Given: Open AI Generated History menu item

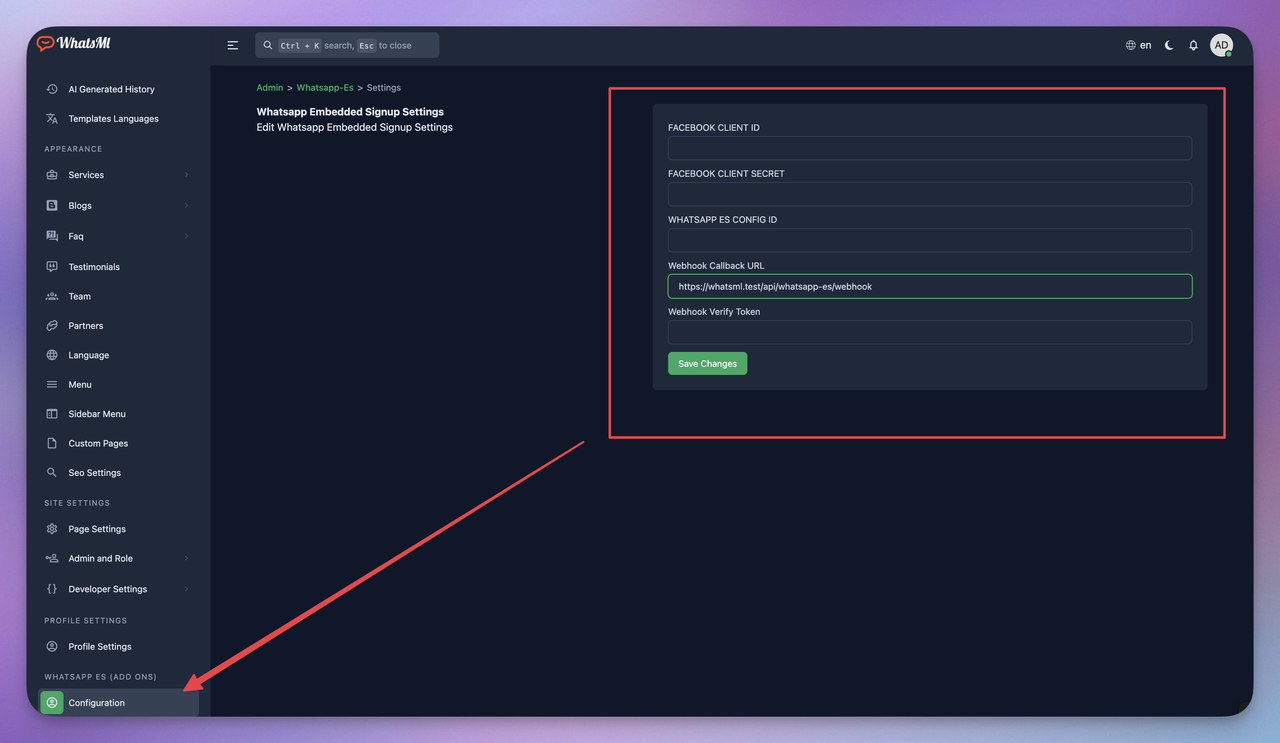Looking at the screenshot, I should tap(118, 89).
